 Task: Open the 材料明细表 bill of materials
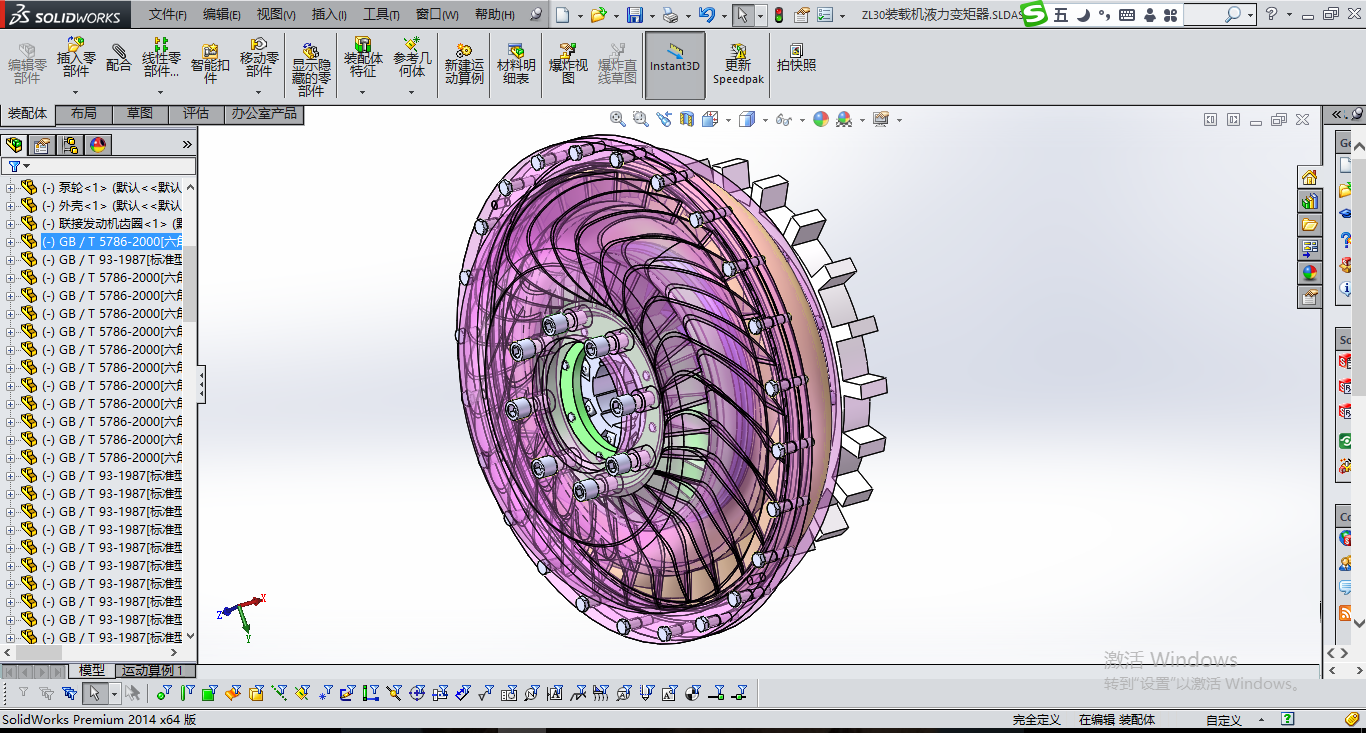pyautogui.click(x=516, y=63)
